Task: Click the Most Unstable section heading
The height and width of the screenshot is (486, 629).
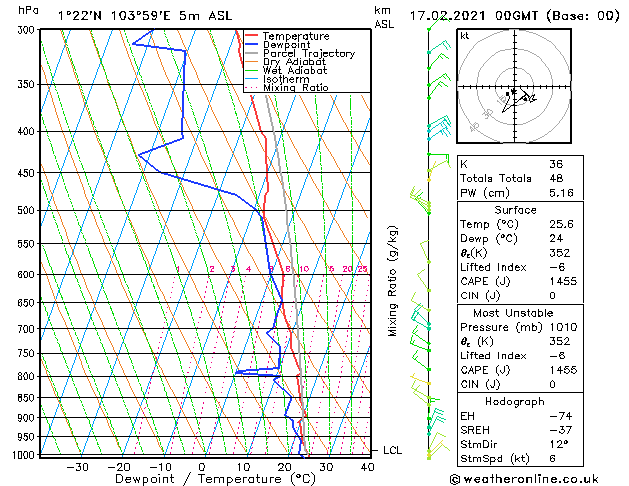Action: point(513,313)
